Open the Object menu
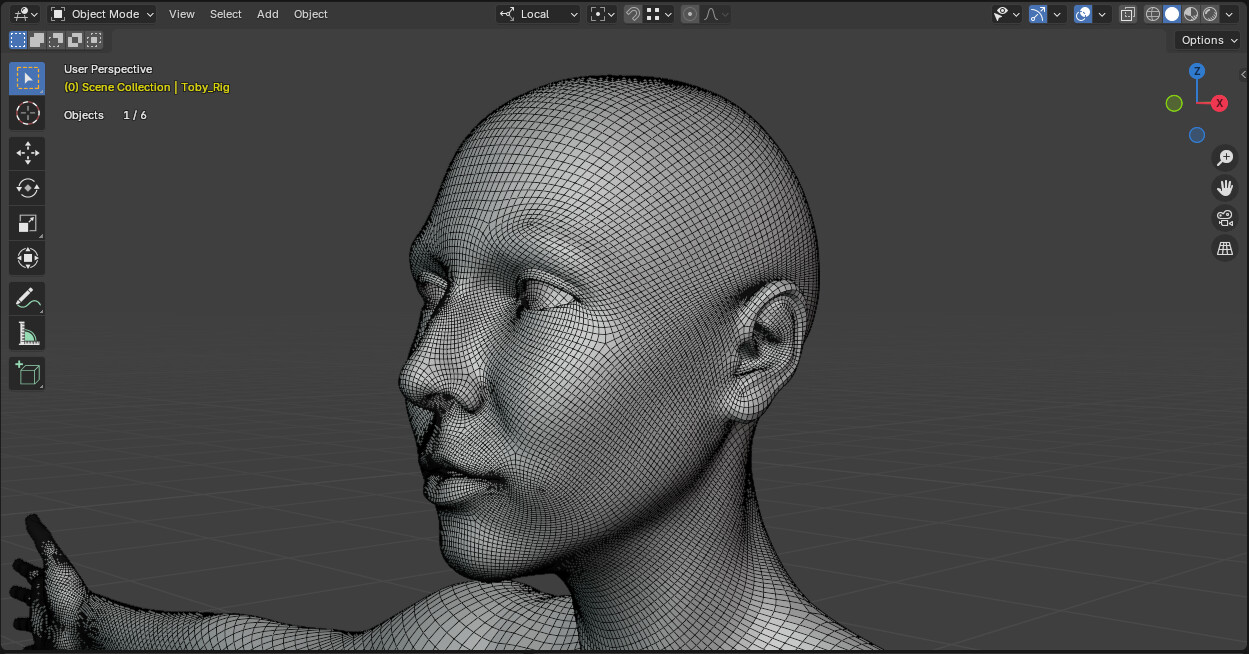 tap(311, 14)
